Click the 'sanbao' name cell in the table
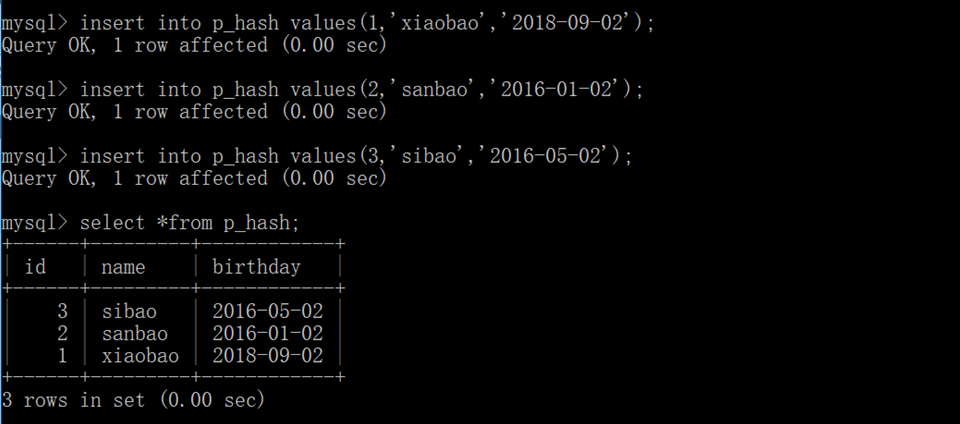Viewport: 960px width, 424px height. tap(134, 333)
